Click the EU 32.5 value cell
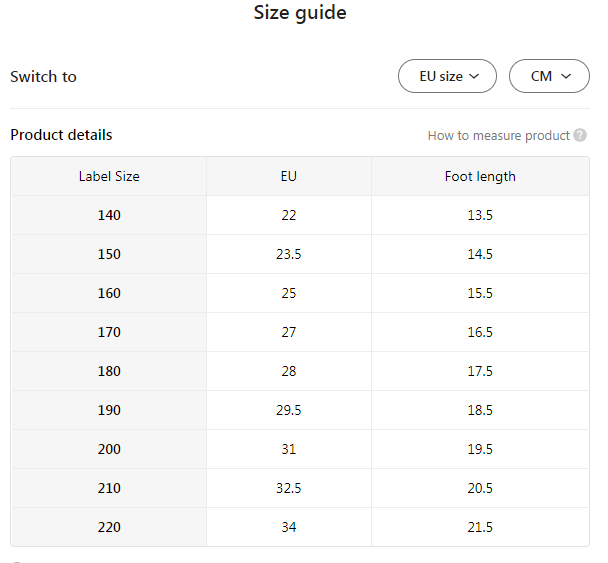 coord(288,488)
